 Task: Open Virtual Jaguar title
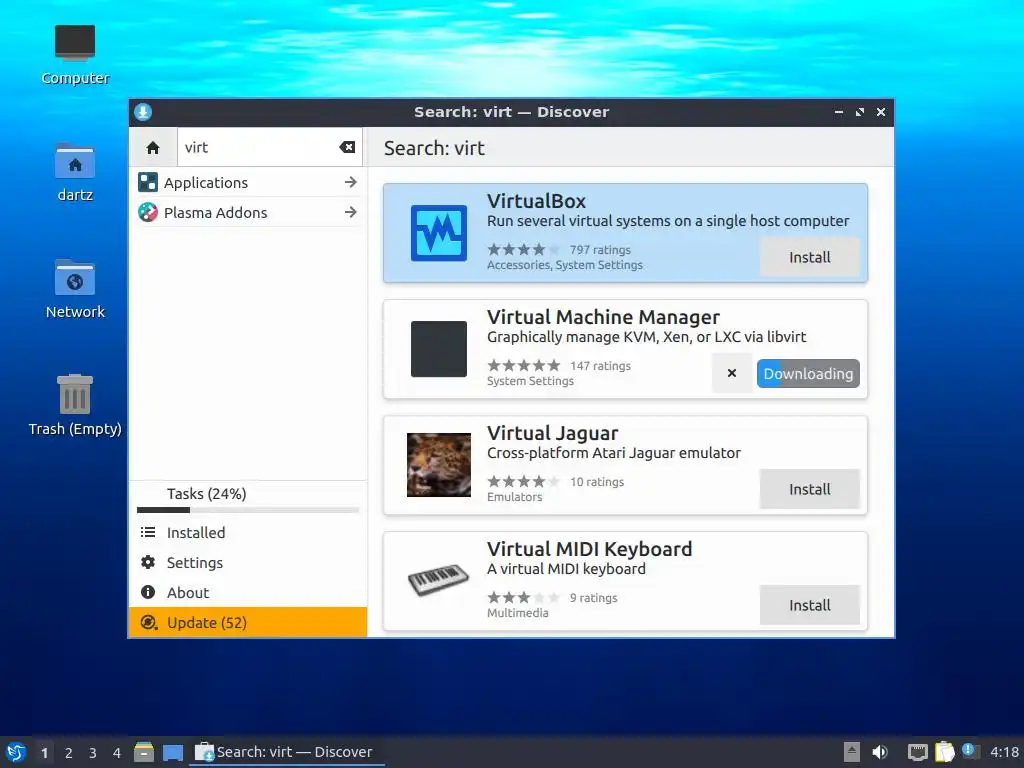(x=552, y=434)
